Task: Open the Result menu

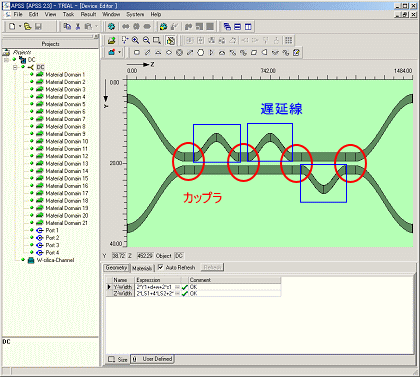Action: point(88,14)
